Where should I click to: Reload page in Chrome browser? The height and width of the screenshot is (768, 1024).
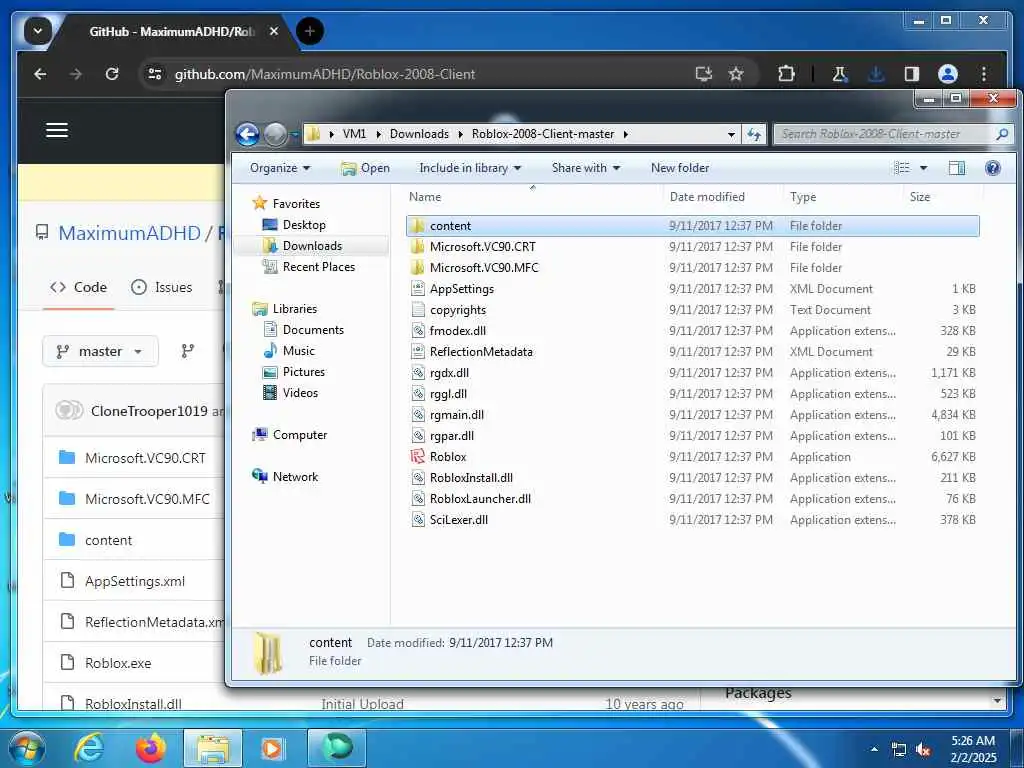[x=112, y=74]
